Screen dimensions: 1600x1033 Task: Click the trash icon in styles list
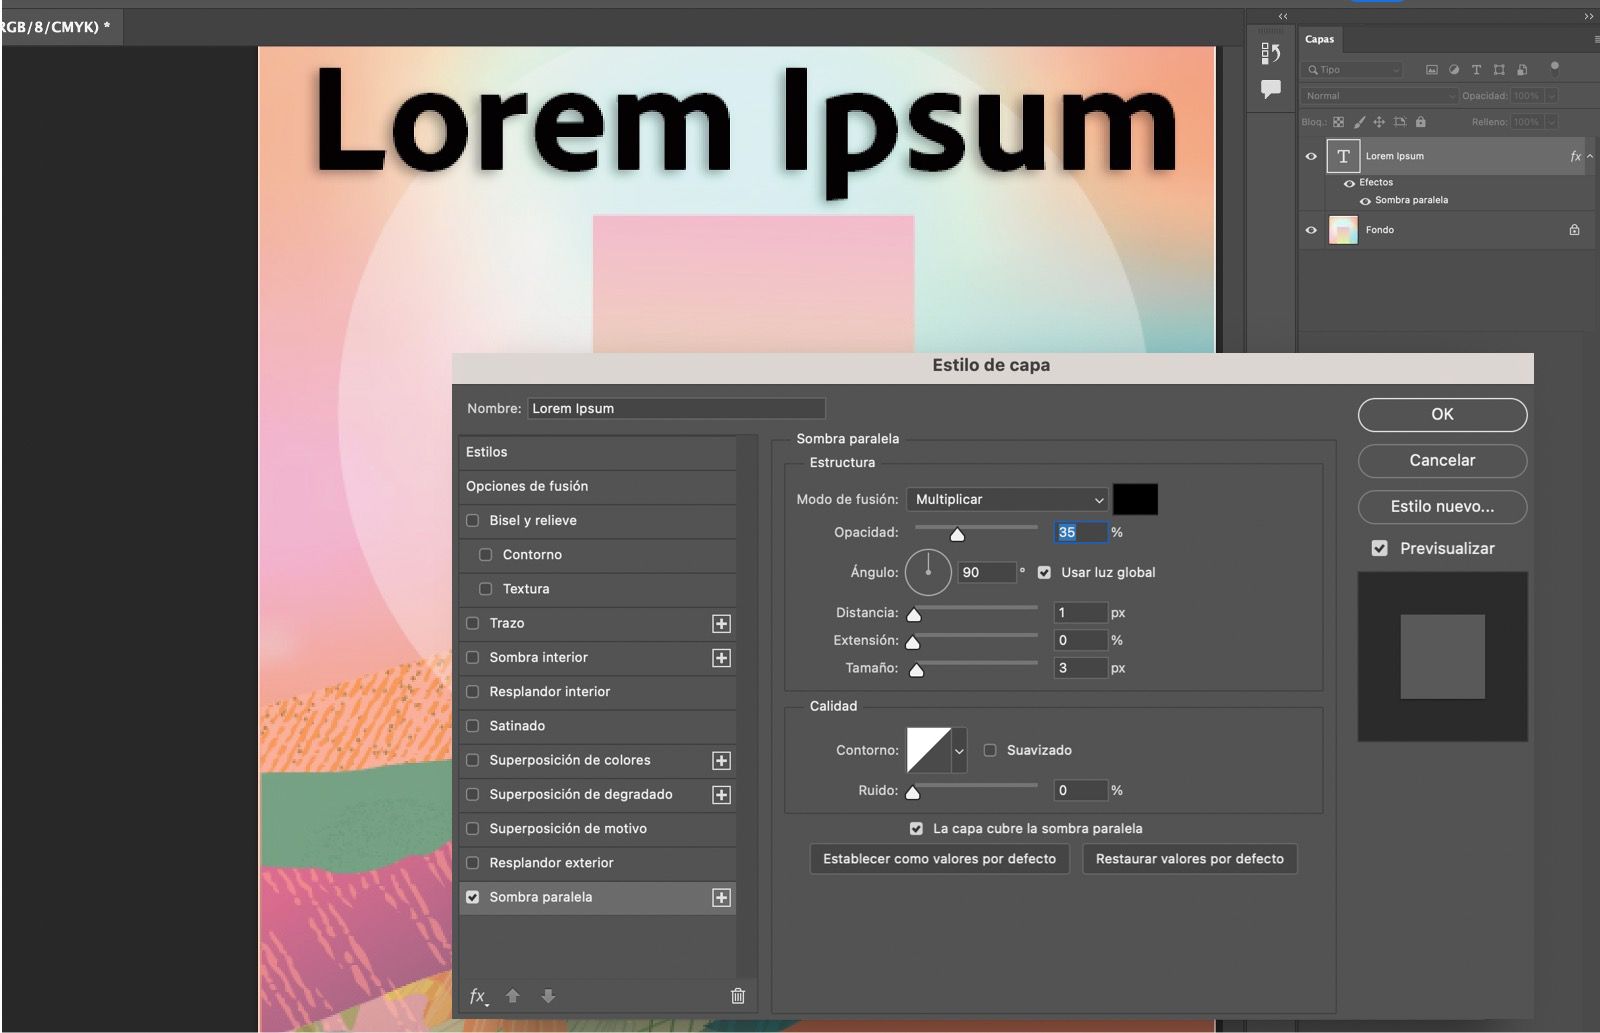click(738, 995)
